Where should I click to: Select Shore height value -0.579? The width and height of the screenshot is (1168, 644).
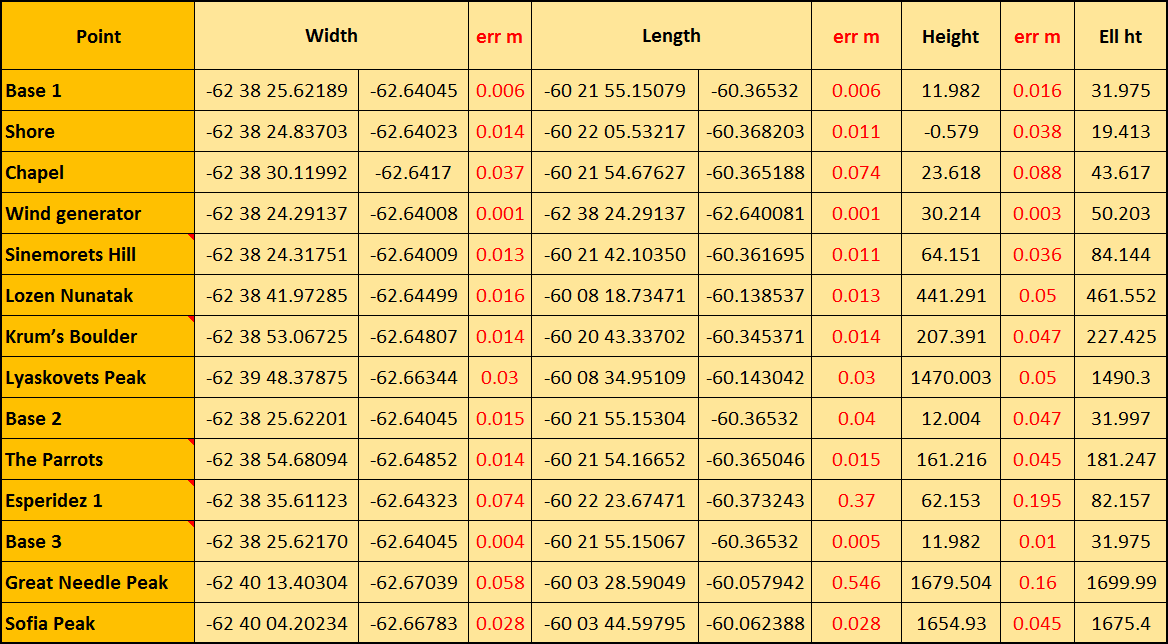click(950, 132)
